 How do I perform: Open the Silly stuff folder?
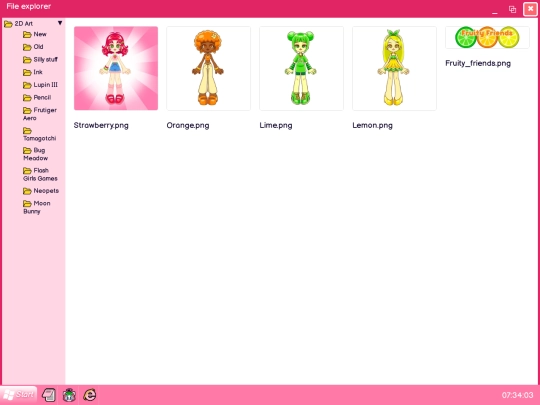(40, 60)
